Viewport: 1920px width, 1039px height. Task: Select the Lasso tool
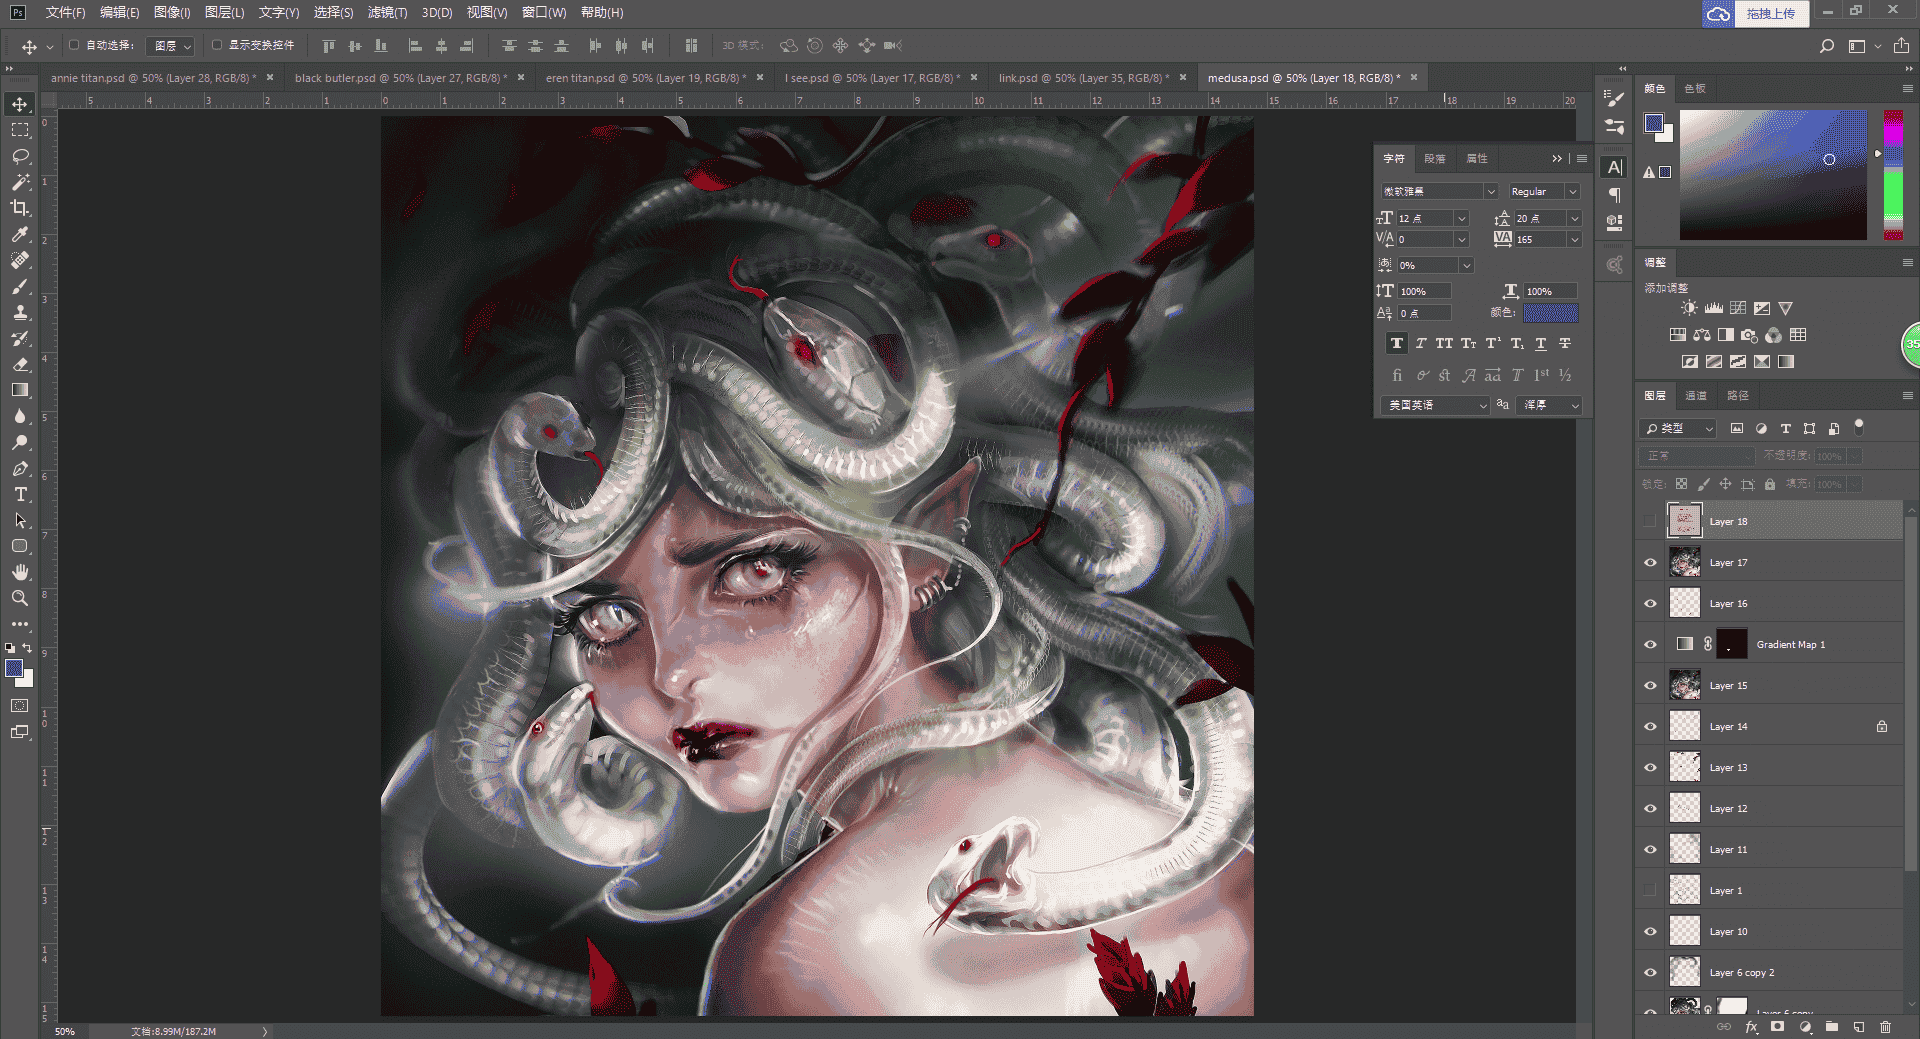[20, 156]
